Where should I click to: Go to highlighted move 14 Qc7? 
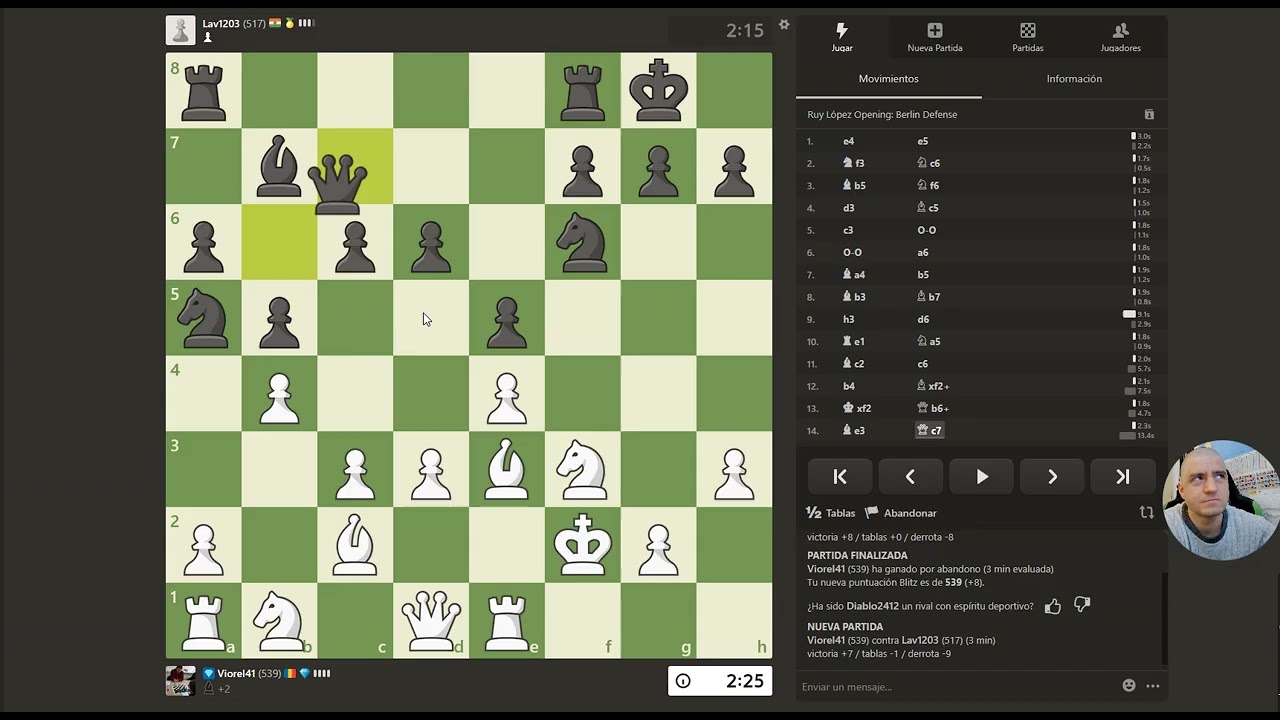pos(929,430)
